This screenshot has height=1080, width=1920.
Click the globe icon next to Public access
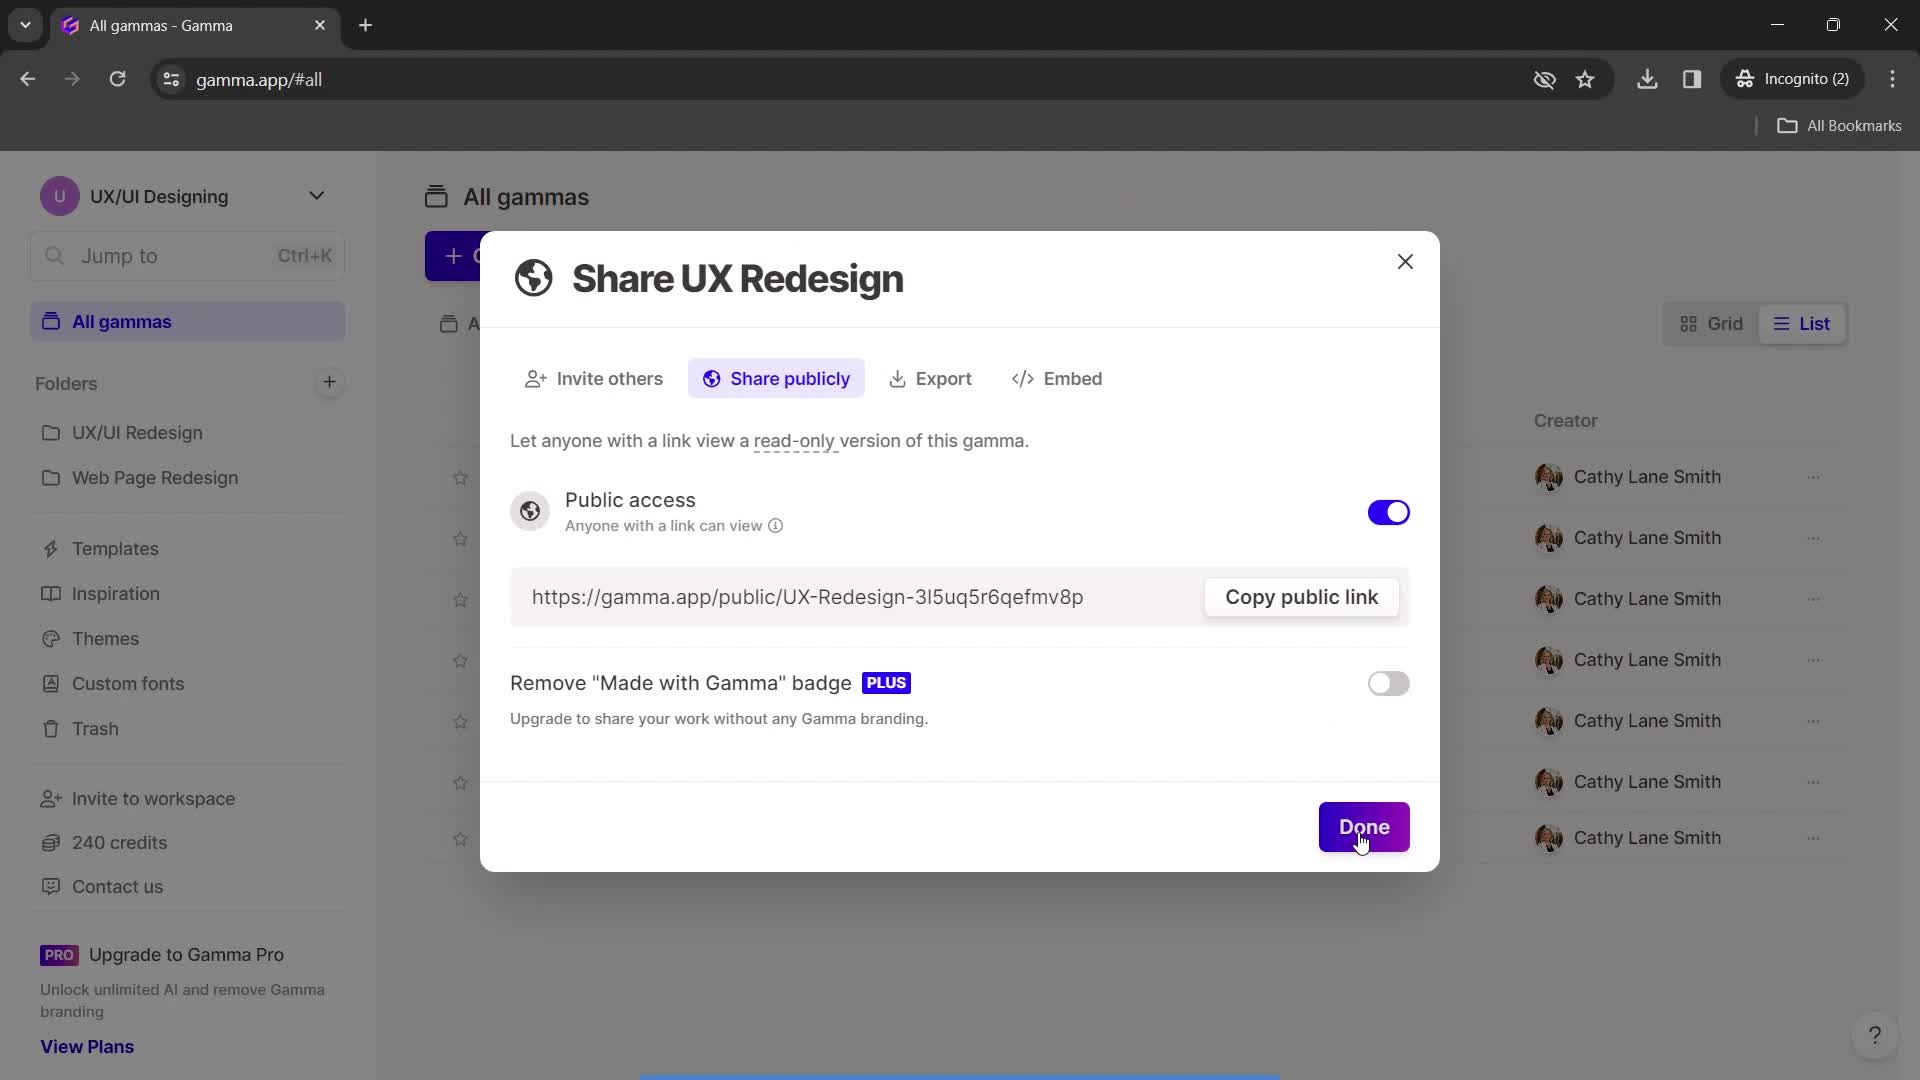pos(529,510)
